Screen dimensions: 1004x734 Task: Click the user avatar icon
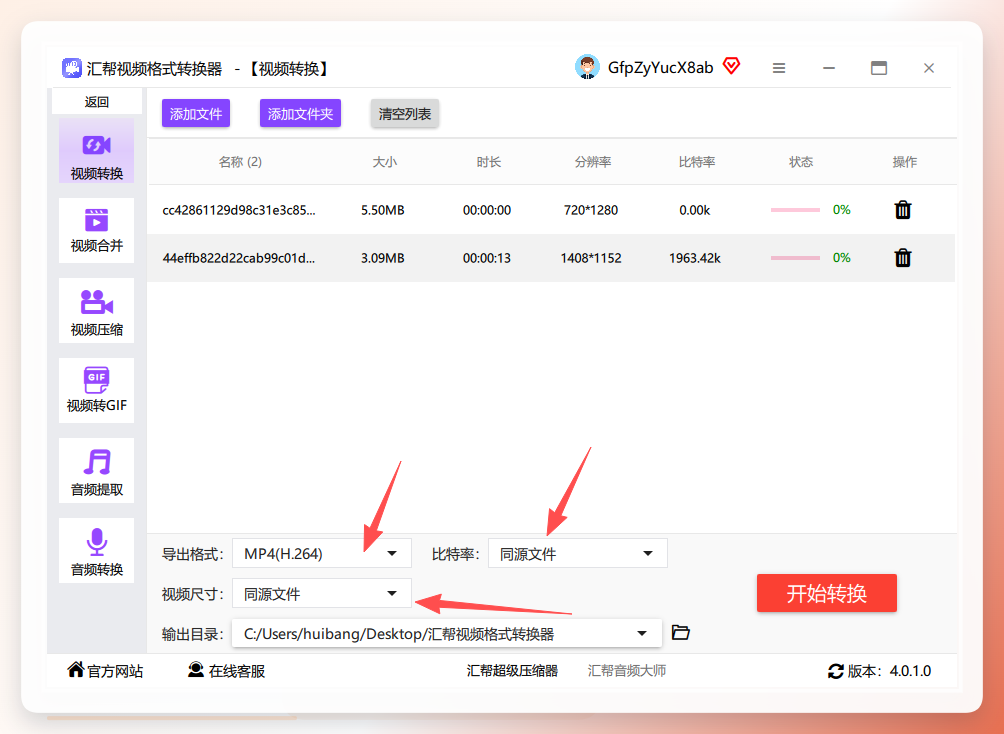(587, 67)
